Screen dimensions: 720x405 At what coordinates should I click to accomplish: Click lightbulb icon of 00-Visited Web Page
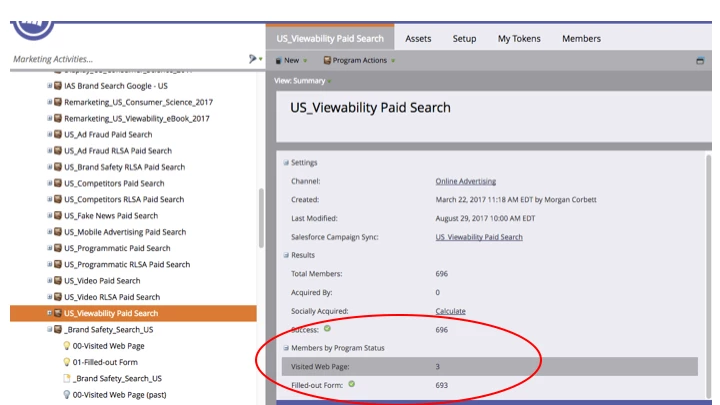click(x=67, y=346)
